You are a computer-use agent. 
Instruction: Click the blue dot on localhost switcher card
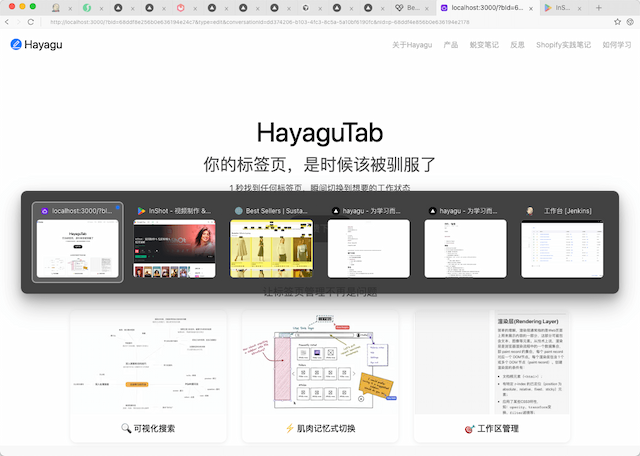pos(118,207)
